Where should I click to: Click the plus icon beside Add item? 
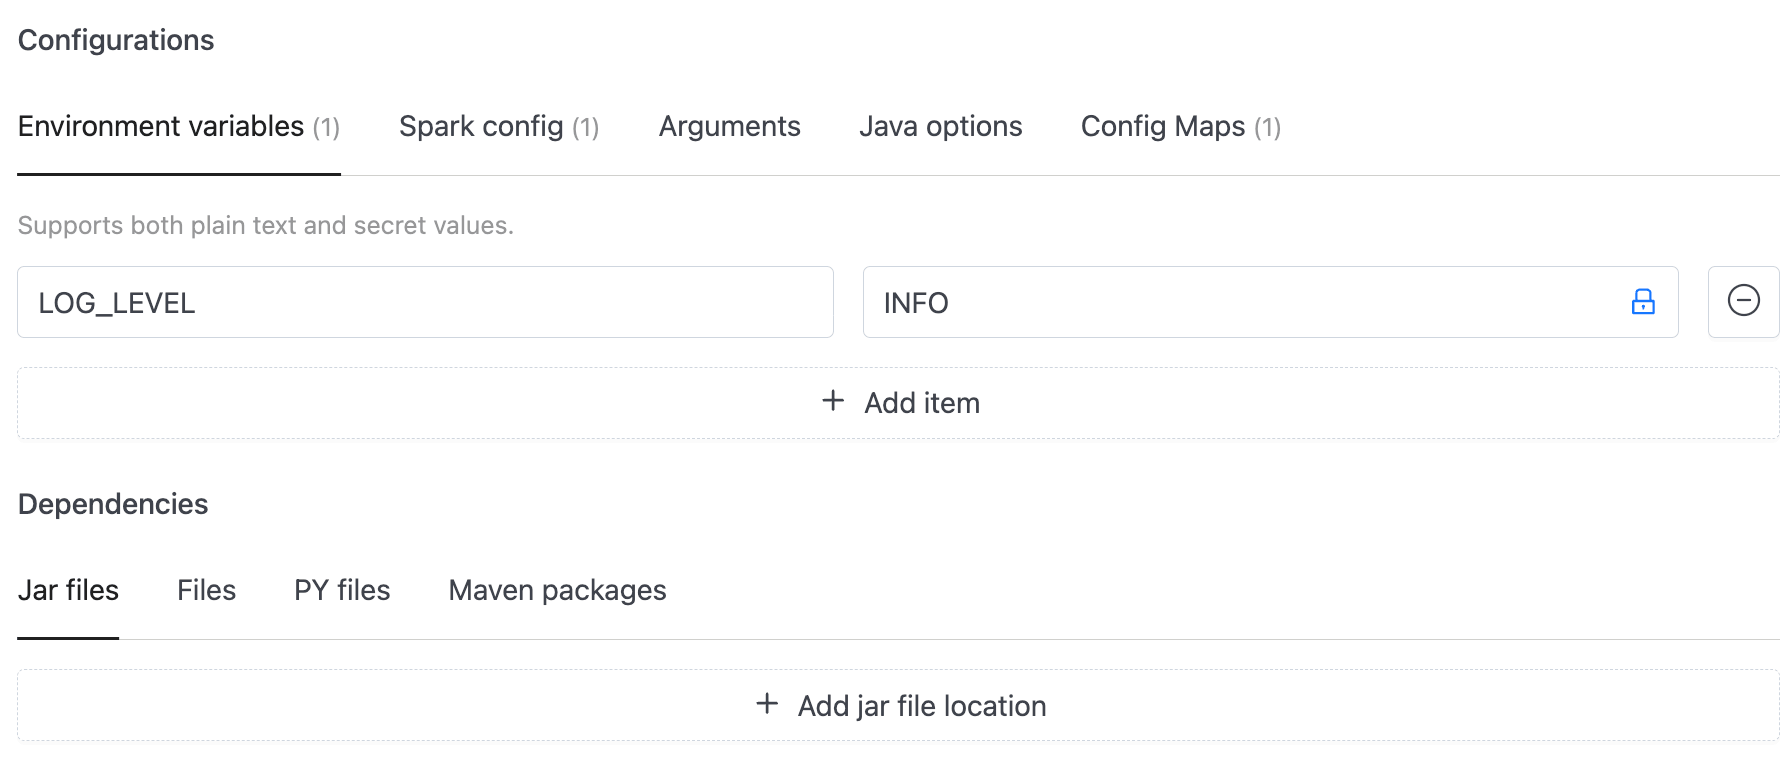832,401
